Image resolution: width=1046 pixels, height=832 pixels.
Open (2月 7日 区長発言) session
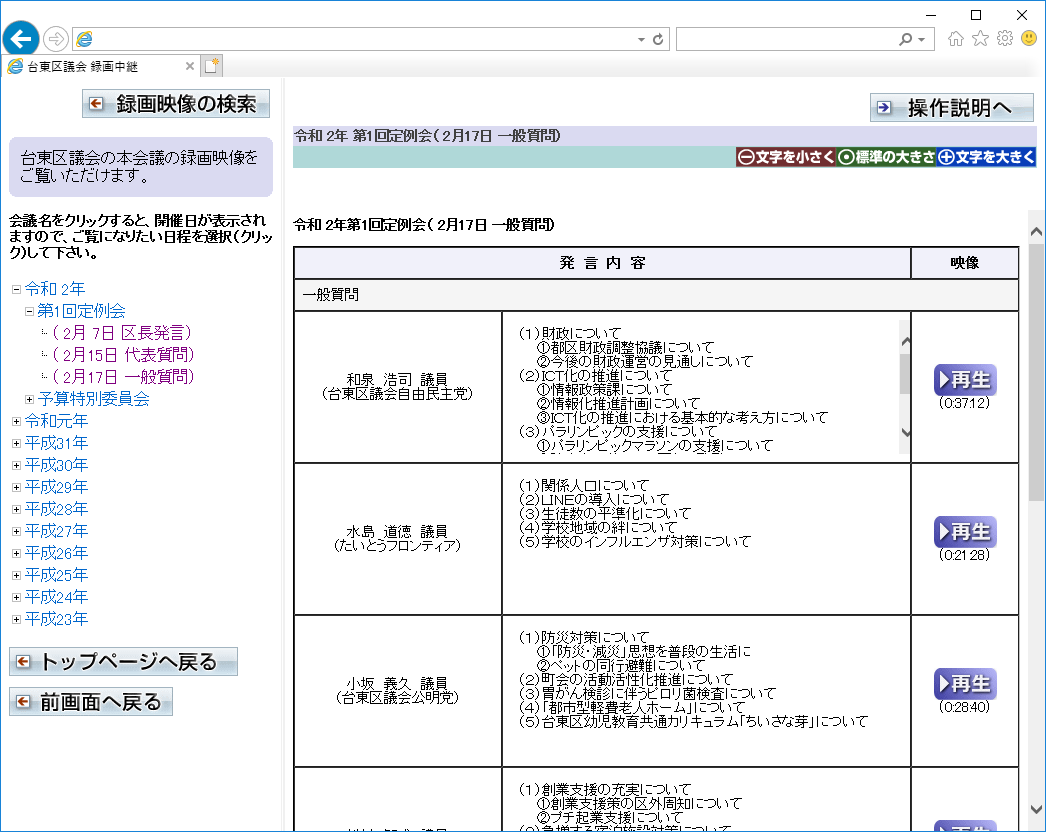(x=122, y=332)
